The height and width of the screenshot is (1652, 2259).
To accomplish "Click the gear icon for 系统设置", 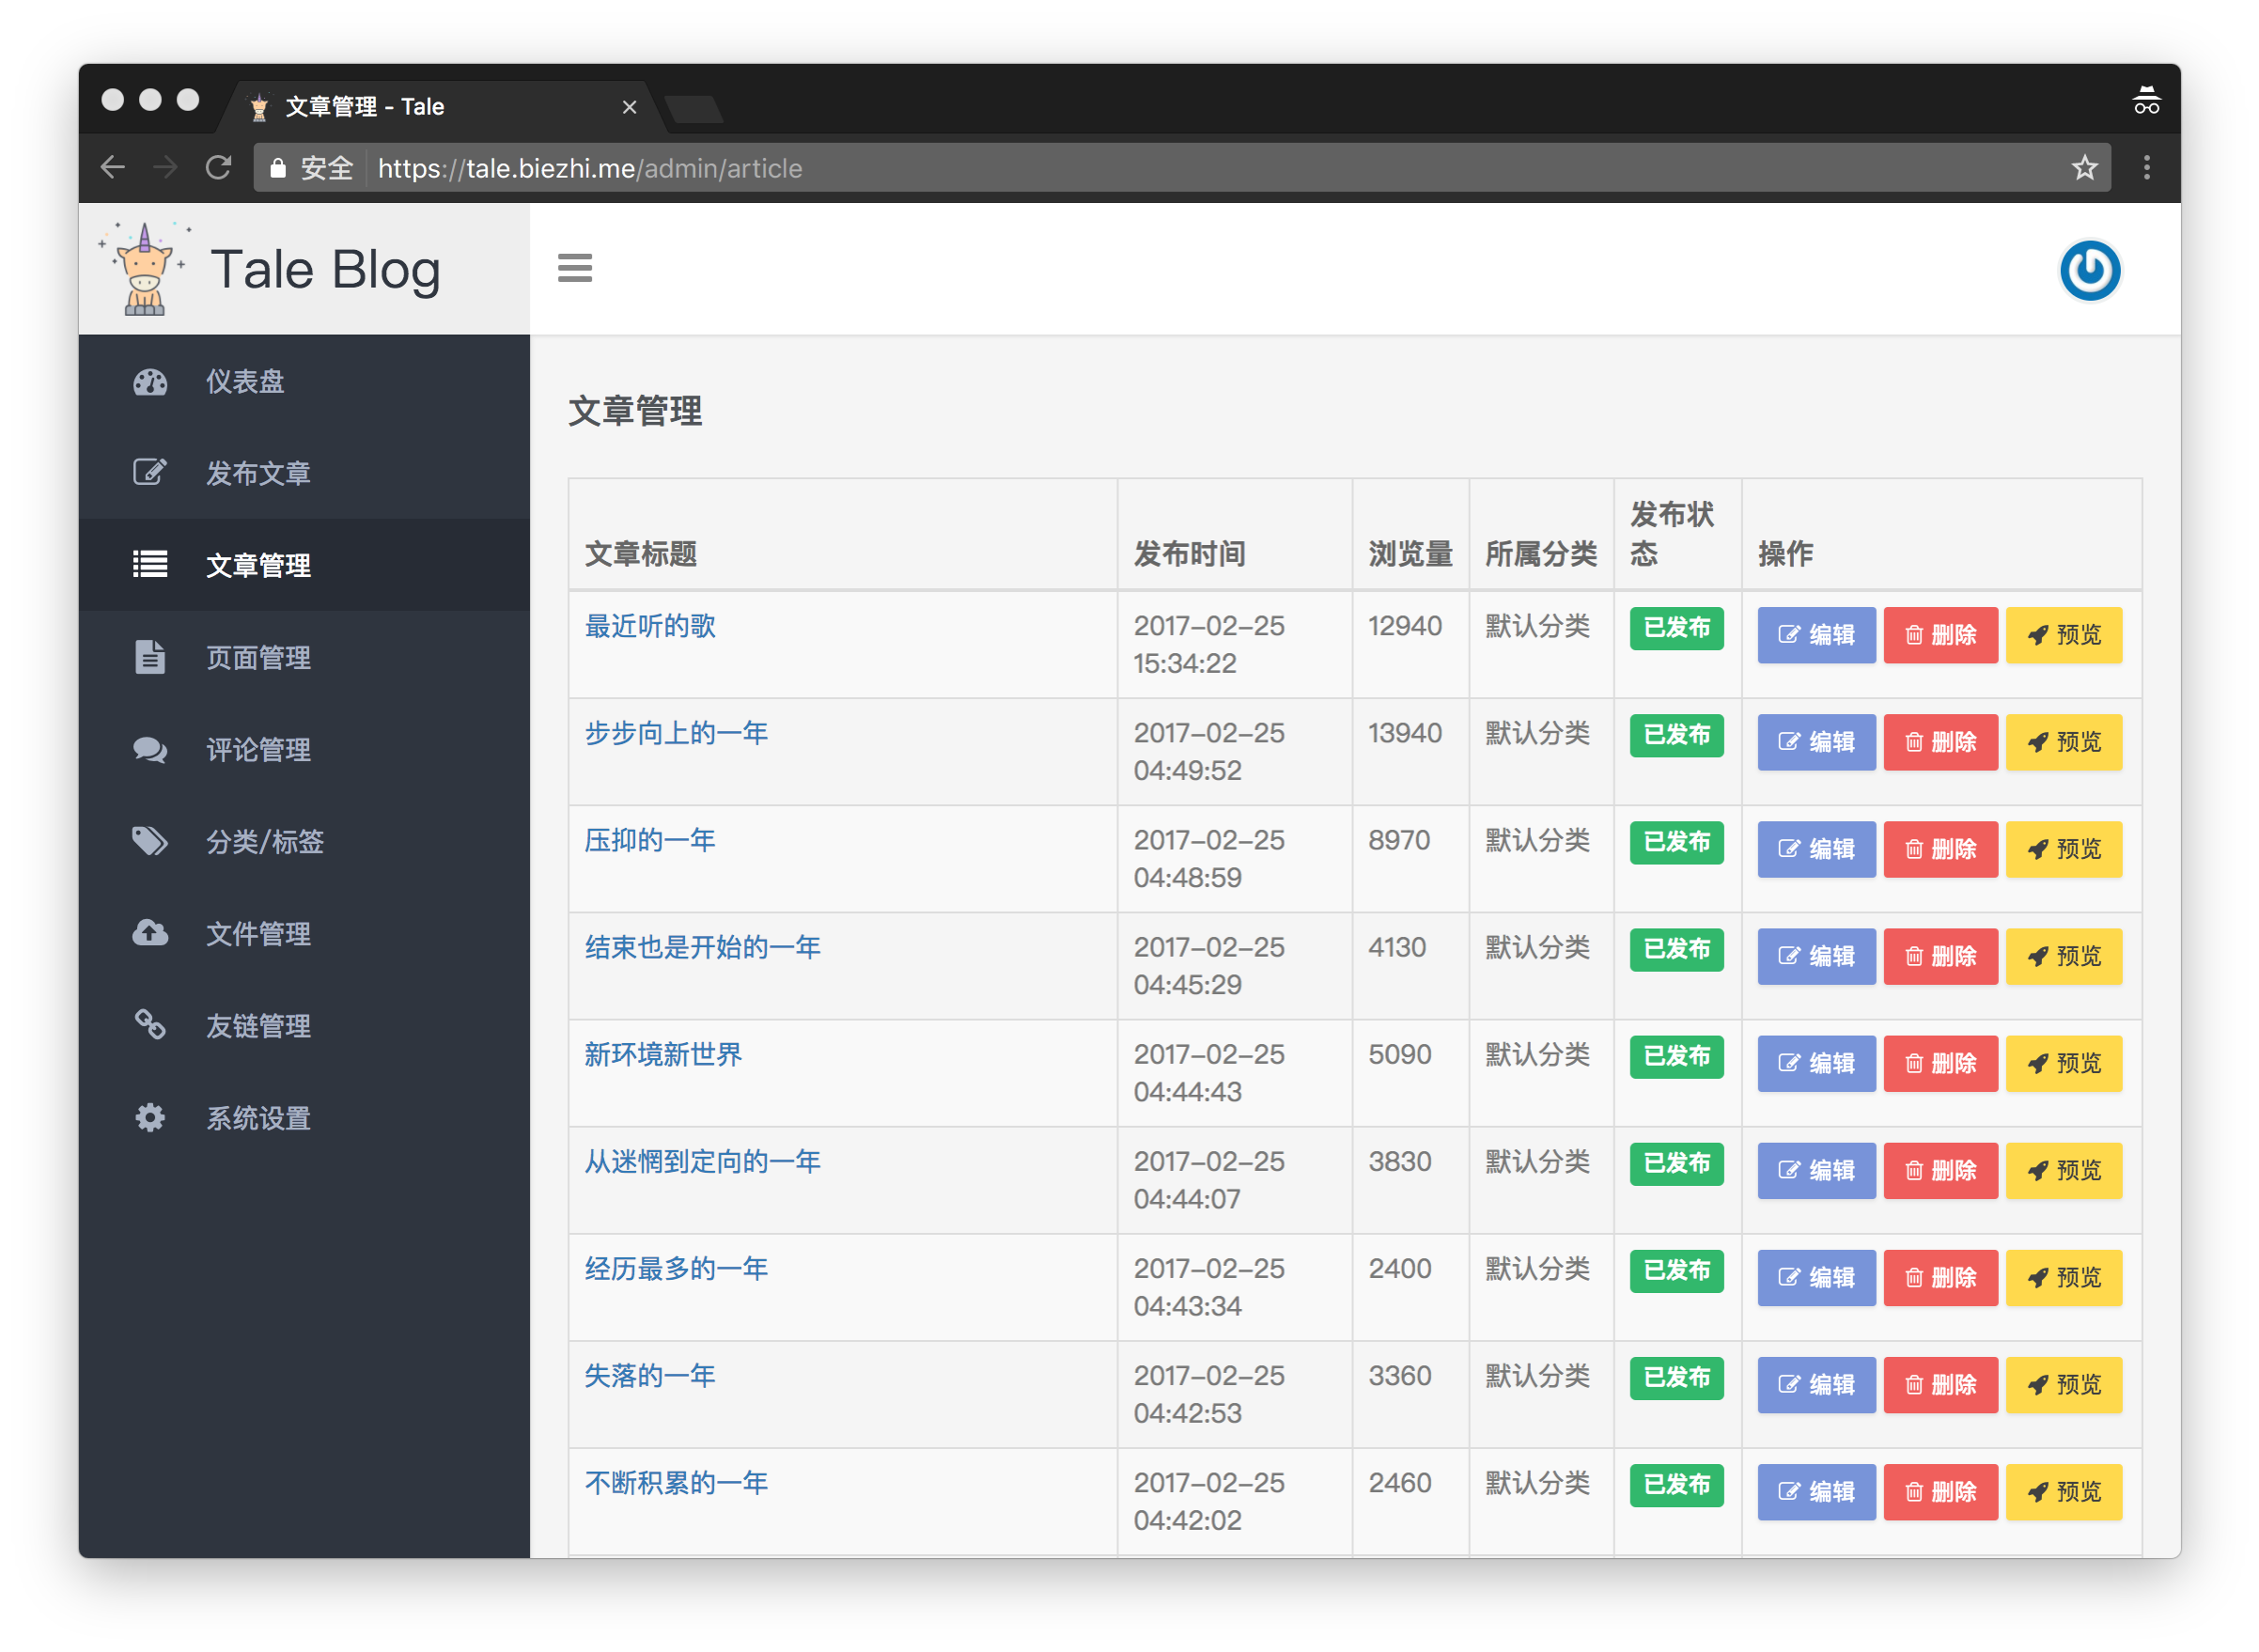I will 150,1118.
